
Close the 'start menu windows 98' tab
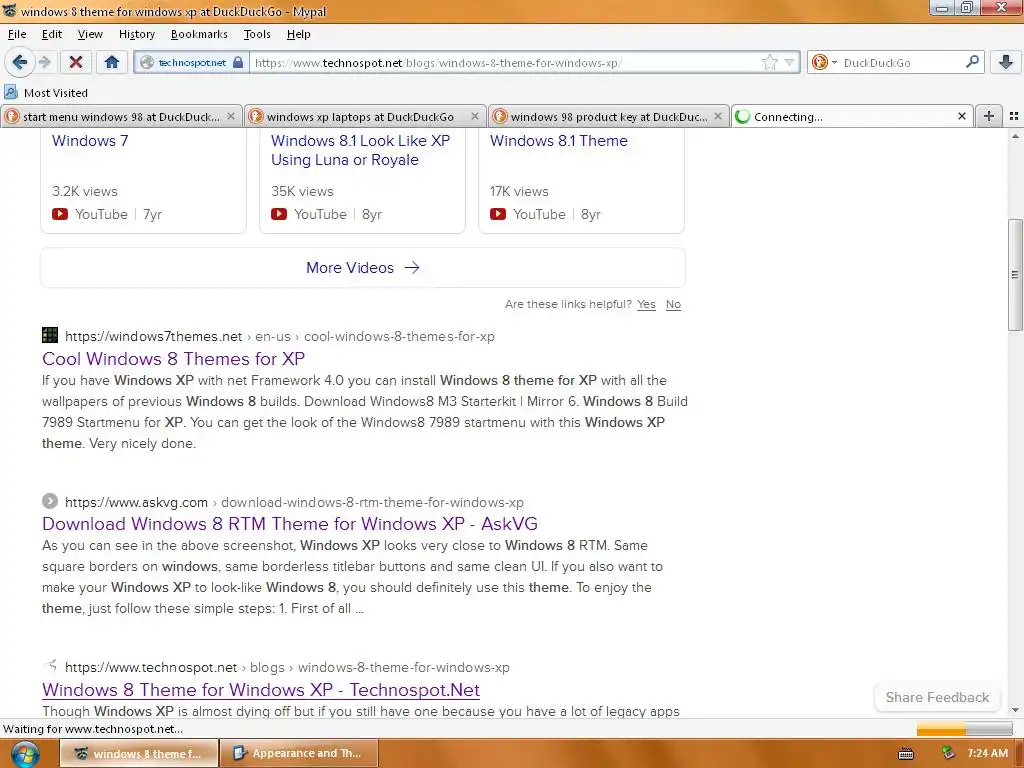point(231,116)
